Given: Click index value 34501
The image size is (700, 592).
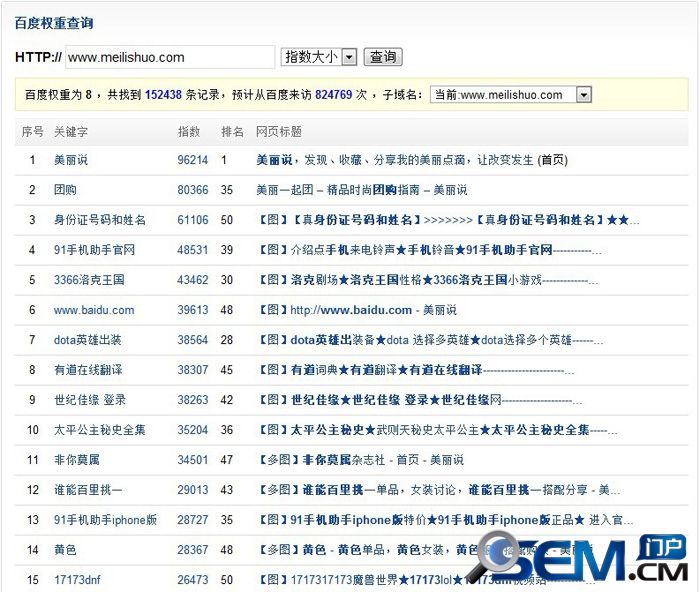Looking at the screenshot, I should point(193,459).
